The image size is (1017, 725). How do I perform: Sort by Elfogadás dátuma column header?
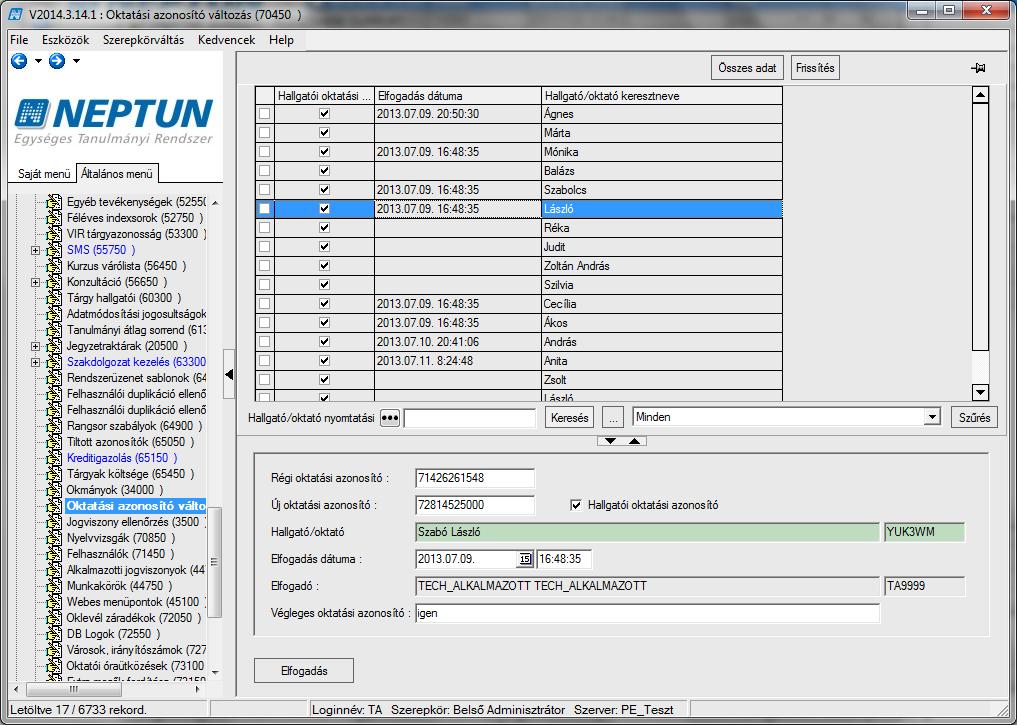[458, 95]
